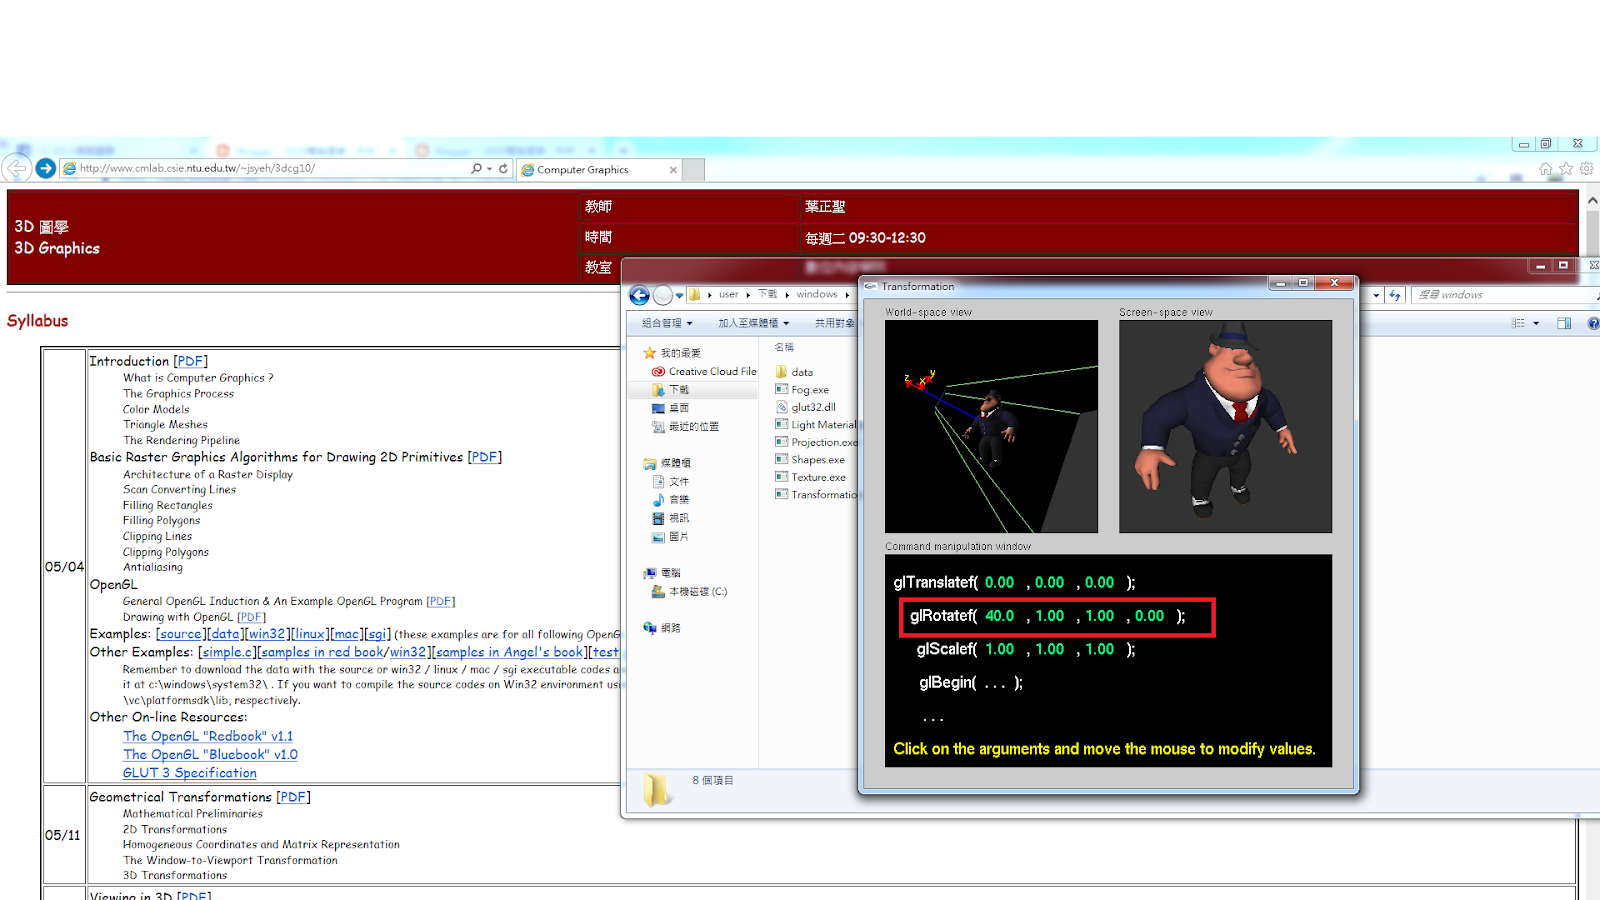Click glScalef first argument 1.00
Image resolution: width=1600 pixels, height=900 pixels.
tap(999, 649)
